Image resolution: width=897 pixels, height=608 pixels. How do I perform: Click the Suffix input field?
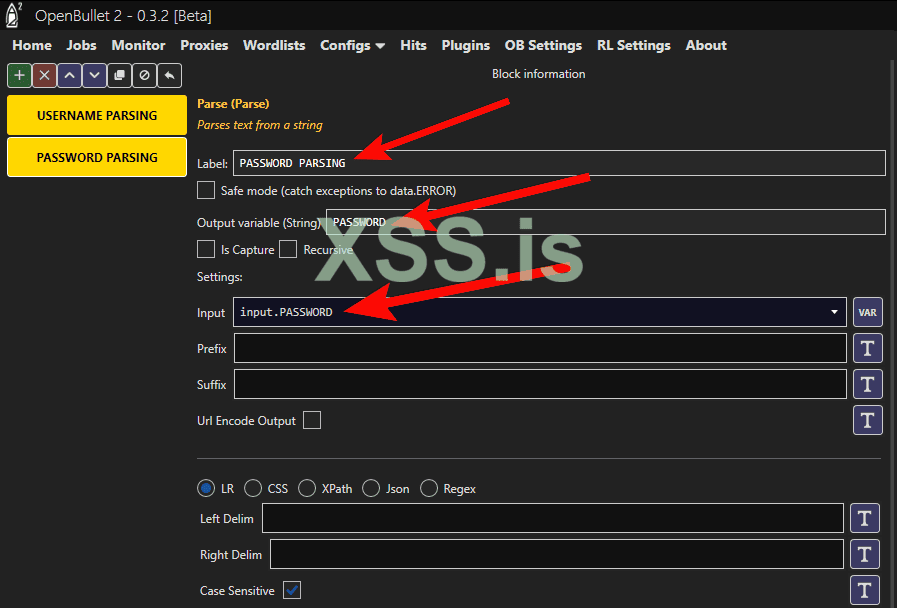(x=540, y=384)
